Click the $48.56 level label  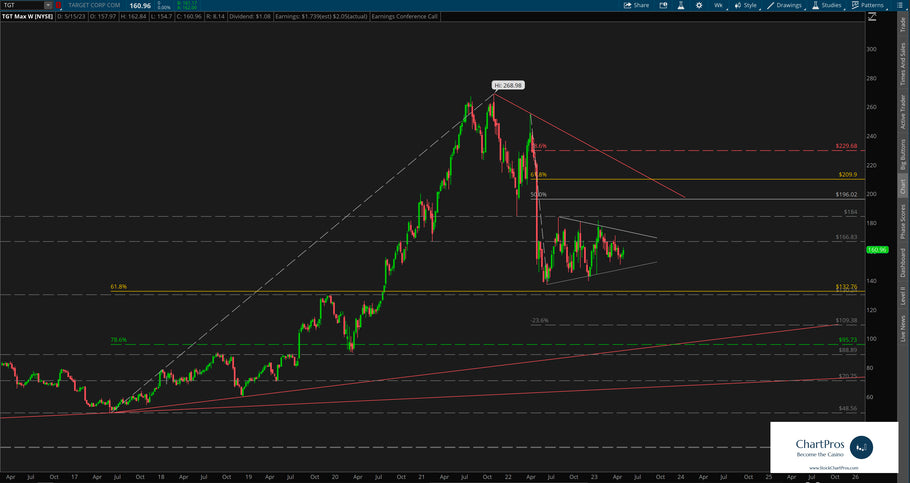[x=848, y=408]
